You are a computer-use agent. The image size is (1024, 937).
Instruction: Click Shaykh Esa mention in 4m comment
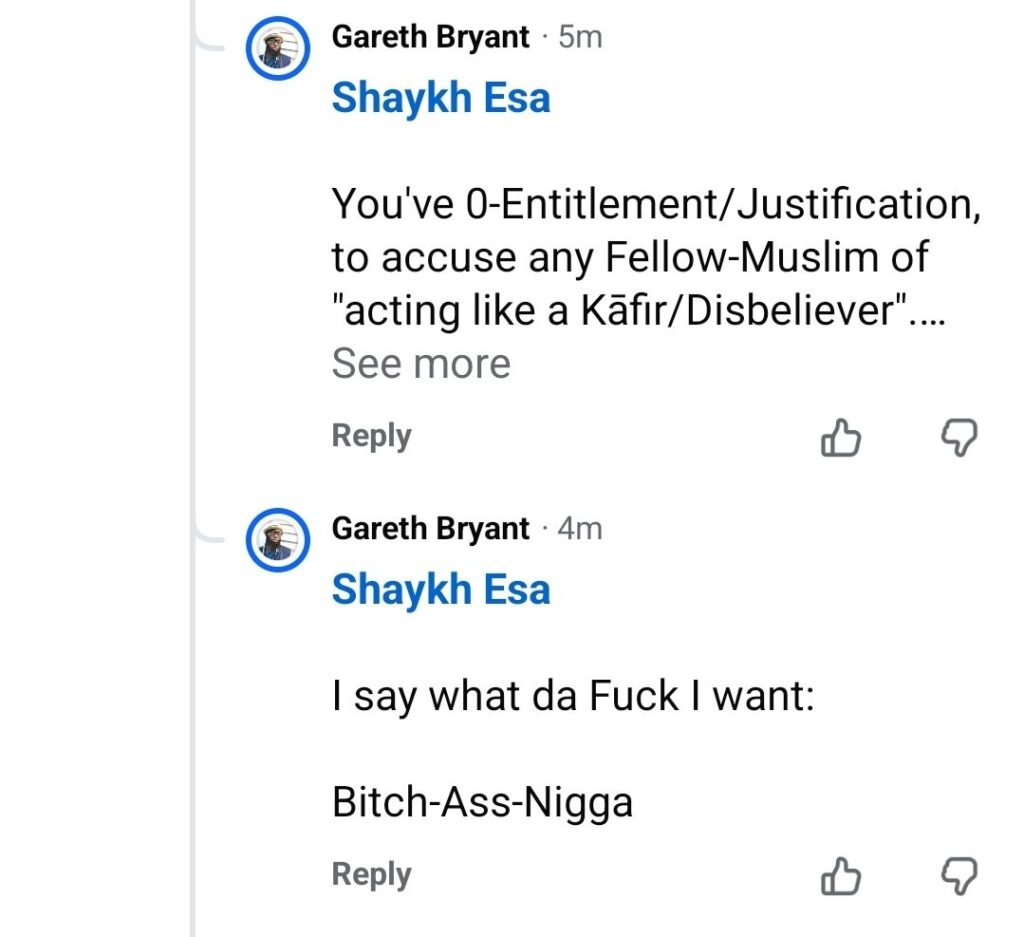tap(441, 588)
